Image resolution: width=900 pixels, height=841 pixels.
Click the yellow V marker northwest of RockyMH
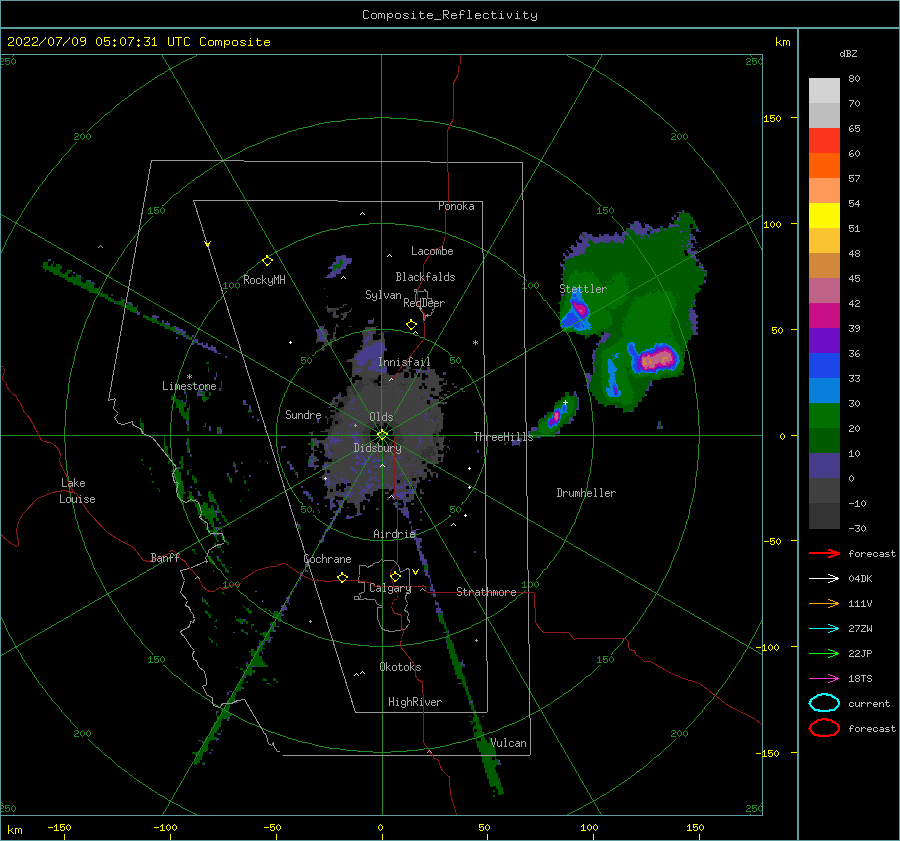(x=207, y=244)
